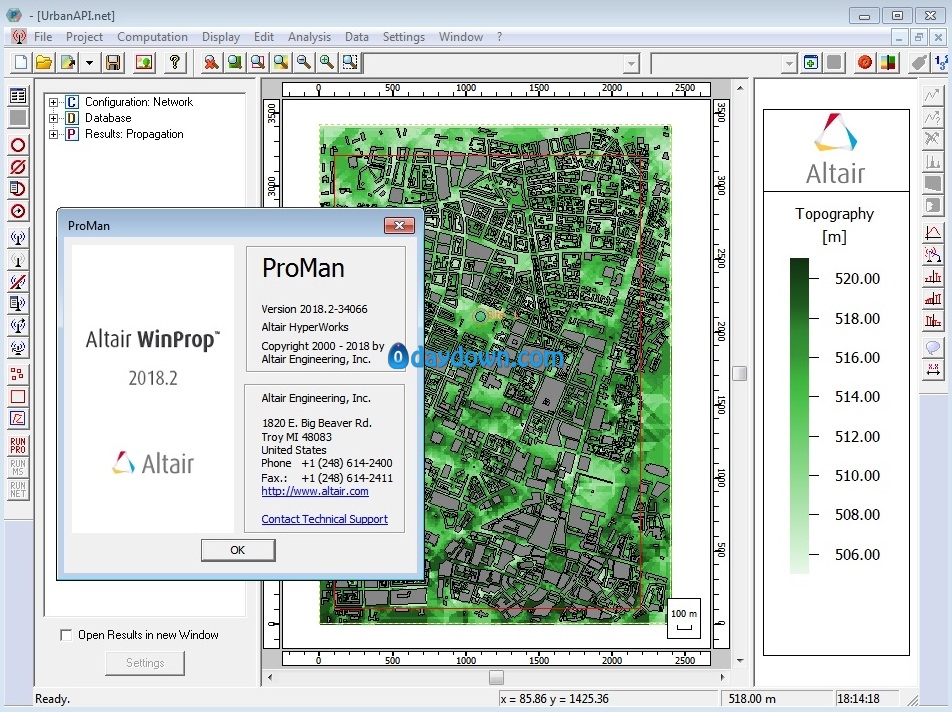Click the RUN MS toolbar button

coord(18,467)
